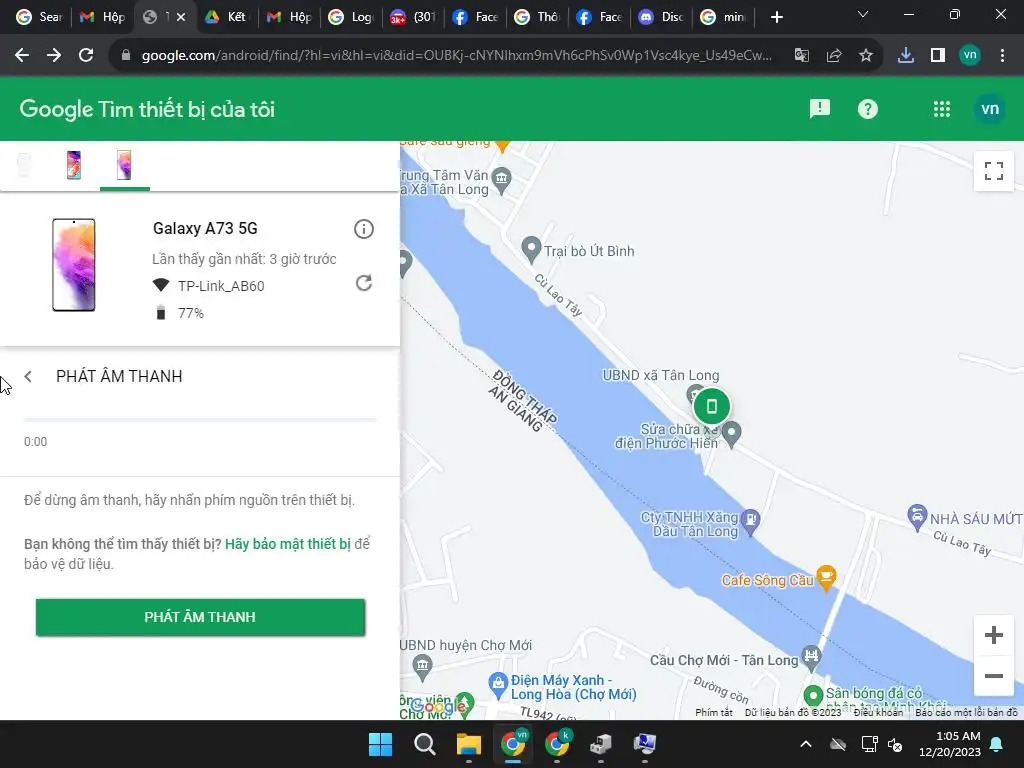Open Chrome downloads icon
This screenshot has height=768, width=1024.
point(906,56)
